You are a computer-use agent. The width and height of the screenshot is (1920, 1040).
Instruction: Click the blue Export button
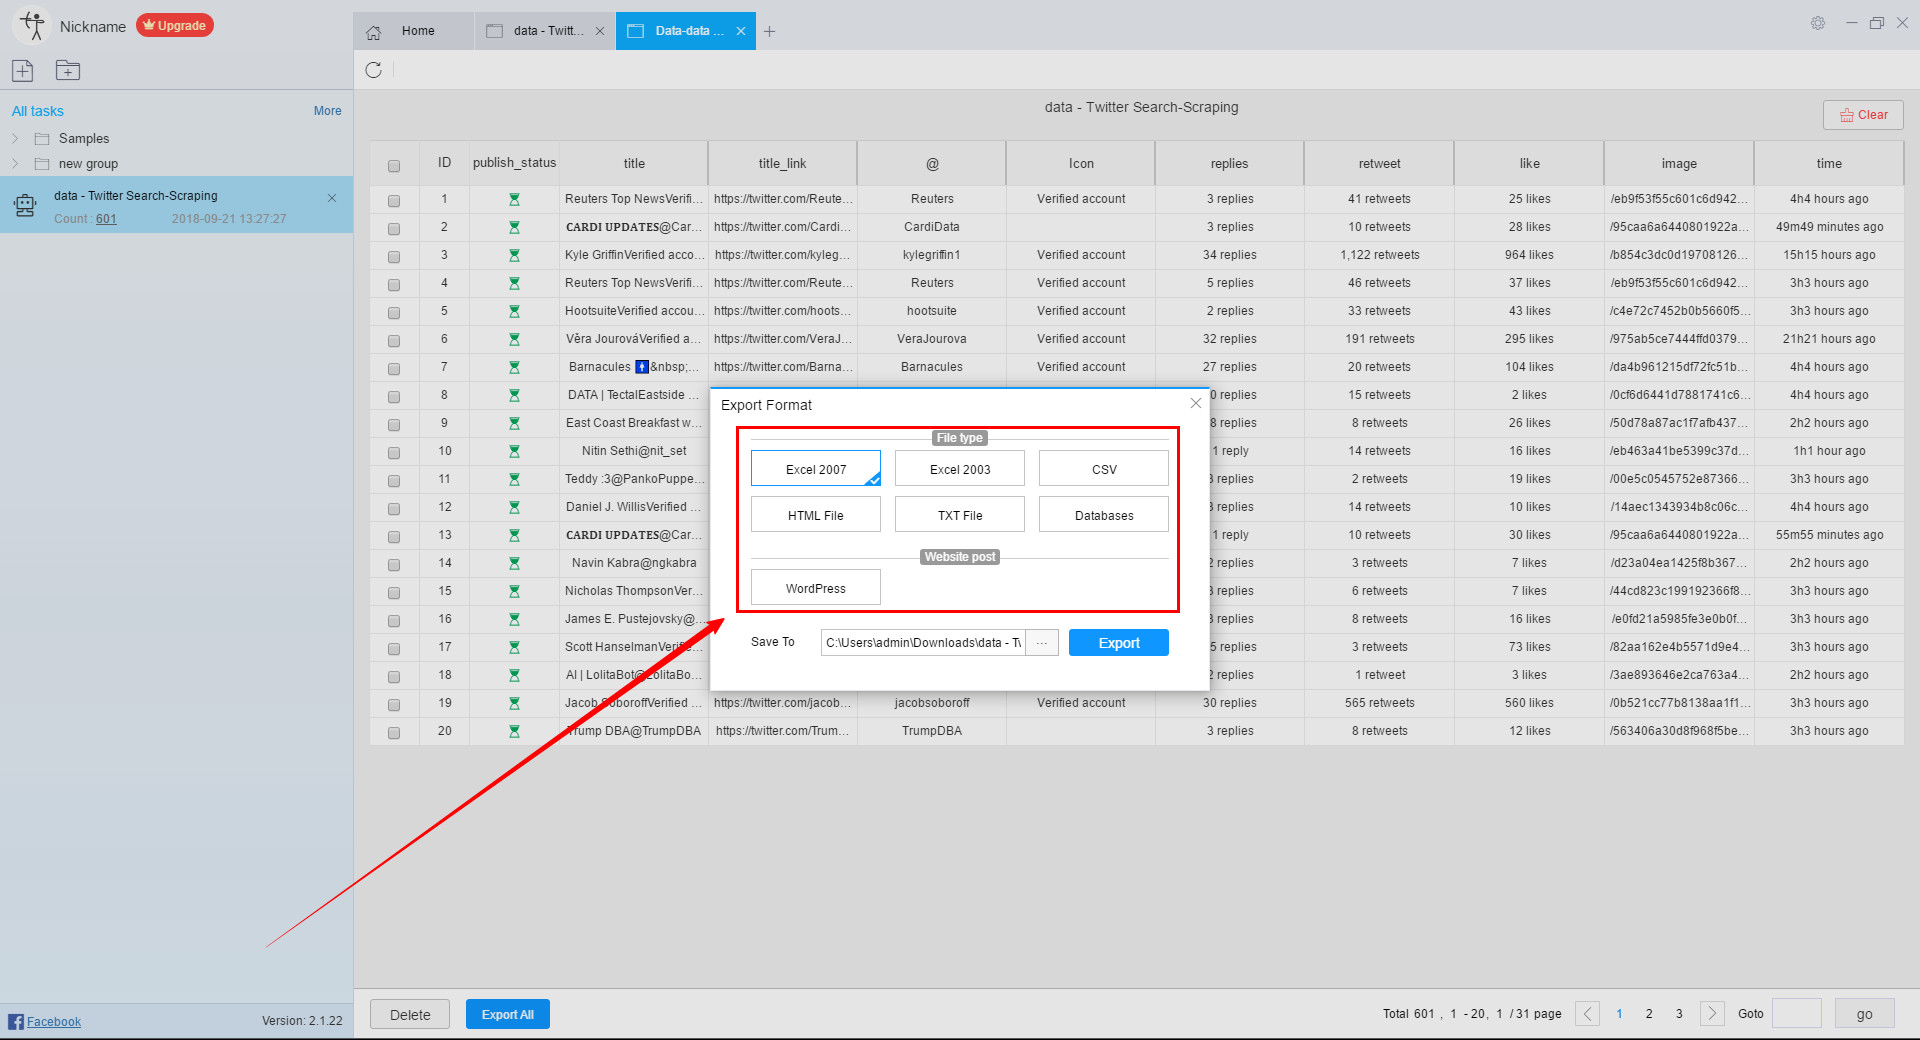[1119, 642]
